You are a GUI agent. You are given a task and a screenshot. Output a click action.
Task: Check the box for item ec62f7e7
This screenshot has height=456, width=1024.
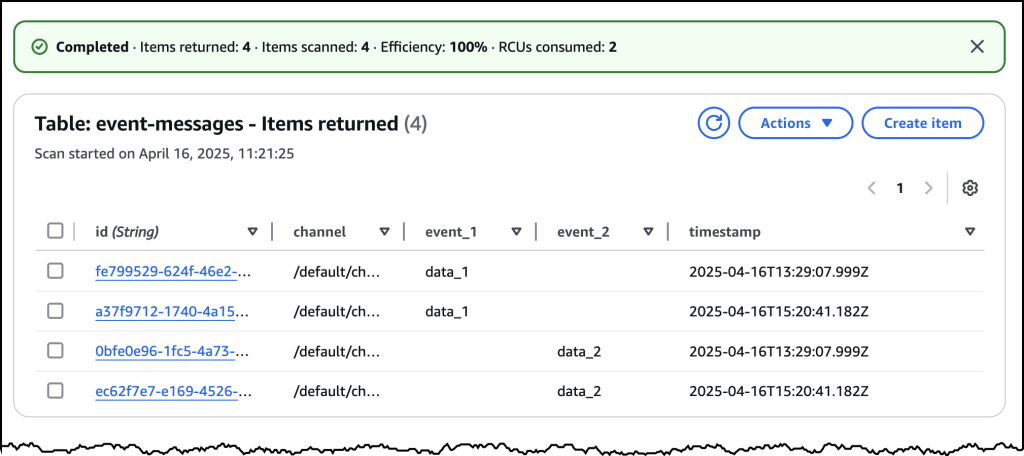pos(55,391)
